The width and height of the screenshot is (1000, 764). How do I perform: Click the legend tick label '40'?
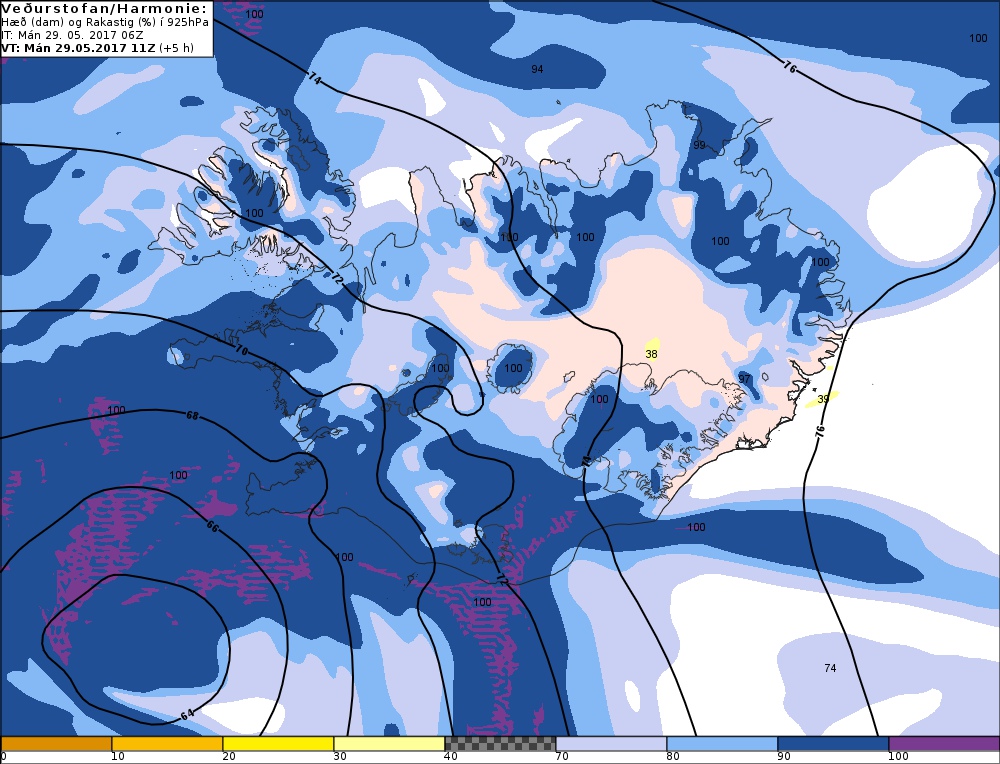[451, 756]
